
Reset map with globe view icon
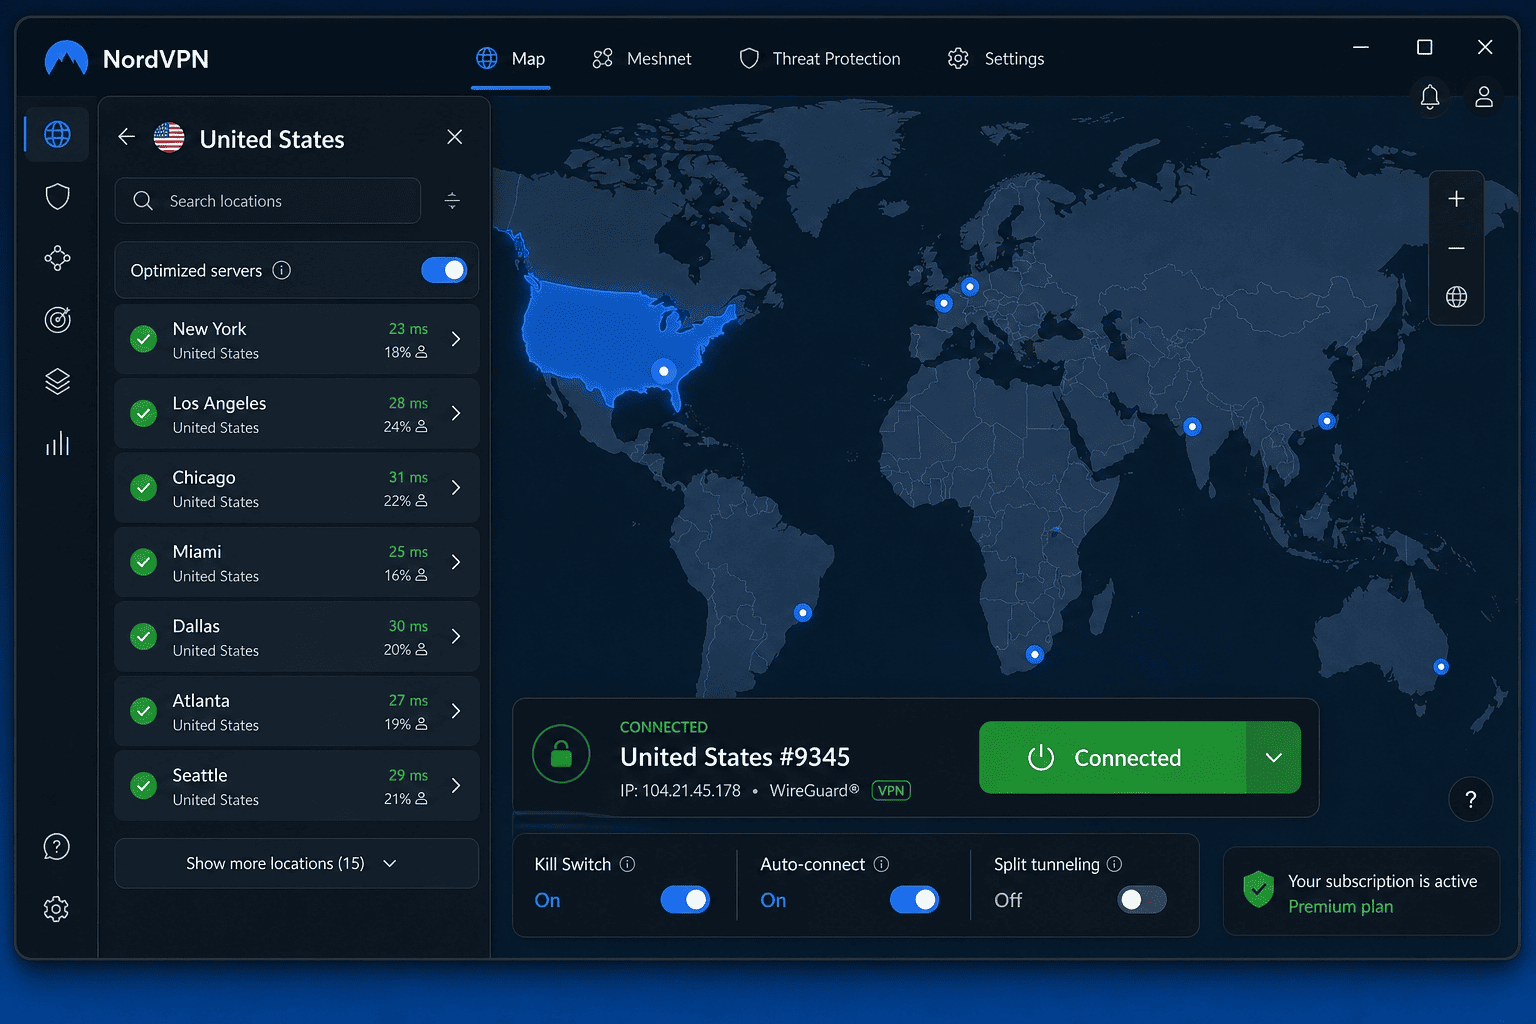[x=1456, y=297]
